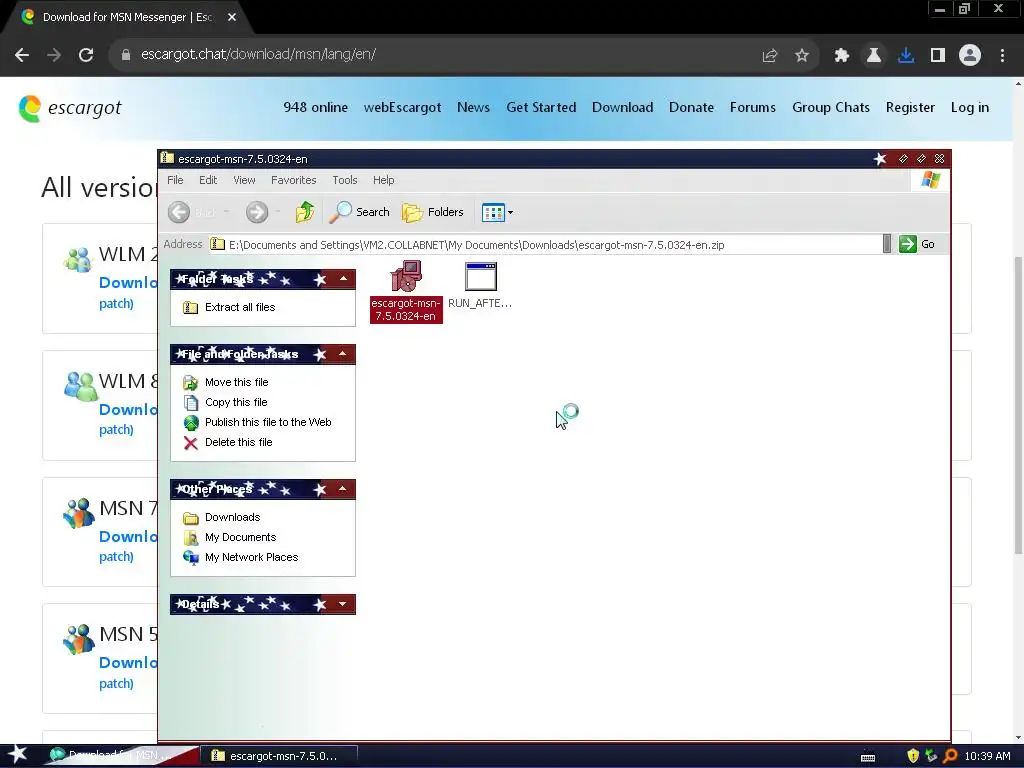This screenshot has height=768, width=1024.
Task: Toggle the Folders pane button
Action: click(x=432, y=212)
